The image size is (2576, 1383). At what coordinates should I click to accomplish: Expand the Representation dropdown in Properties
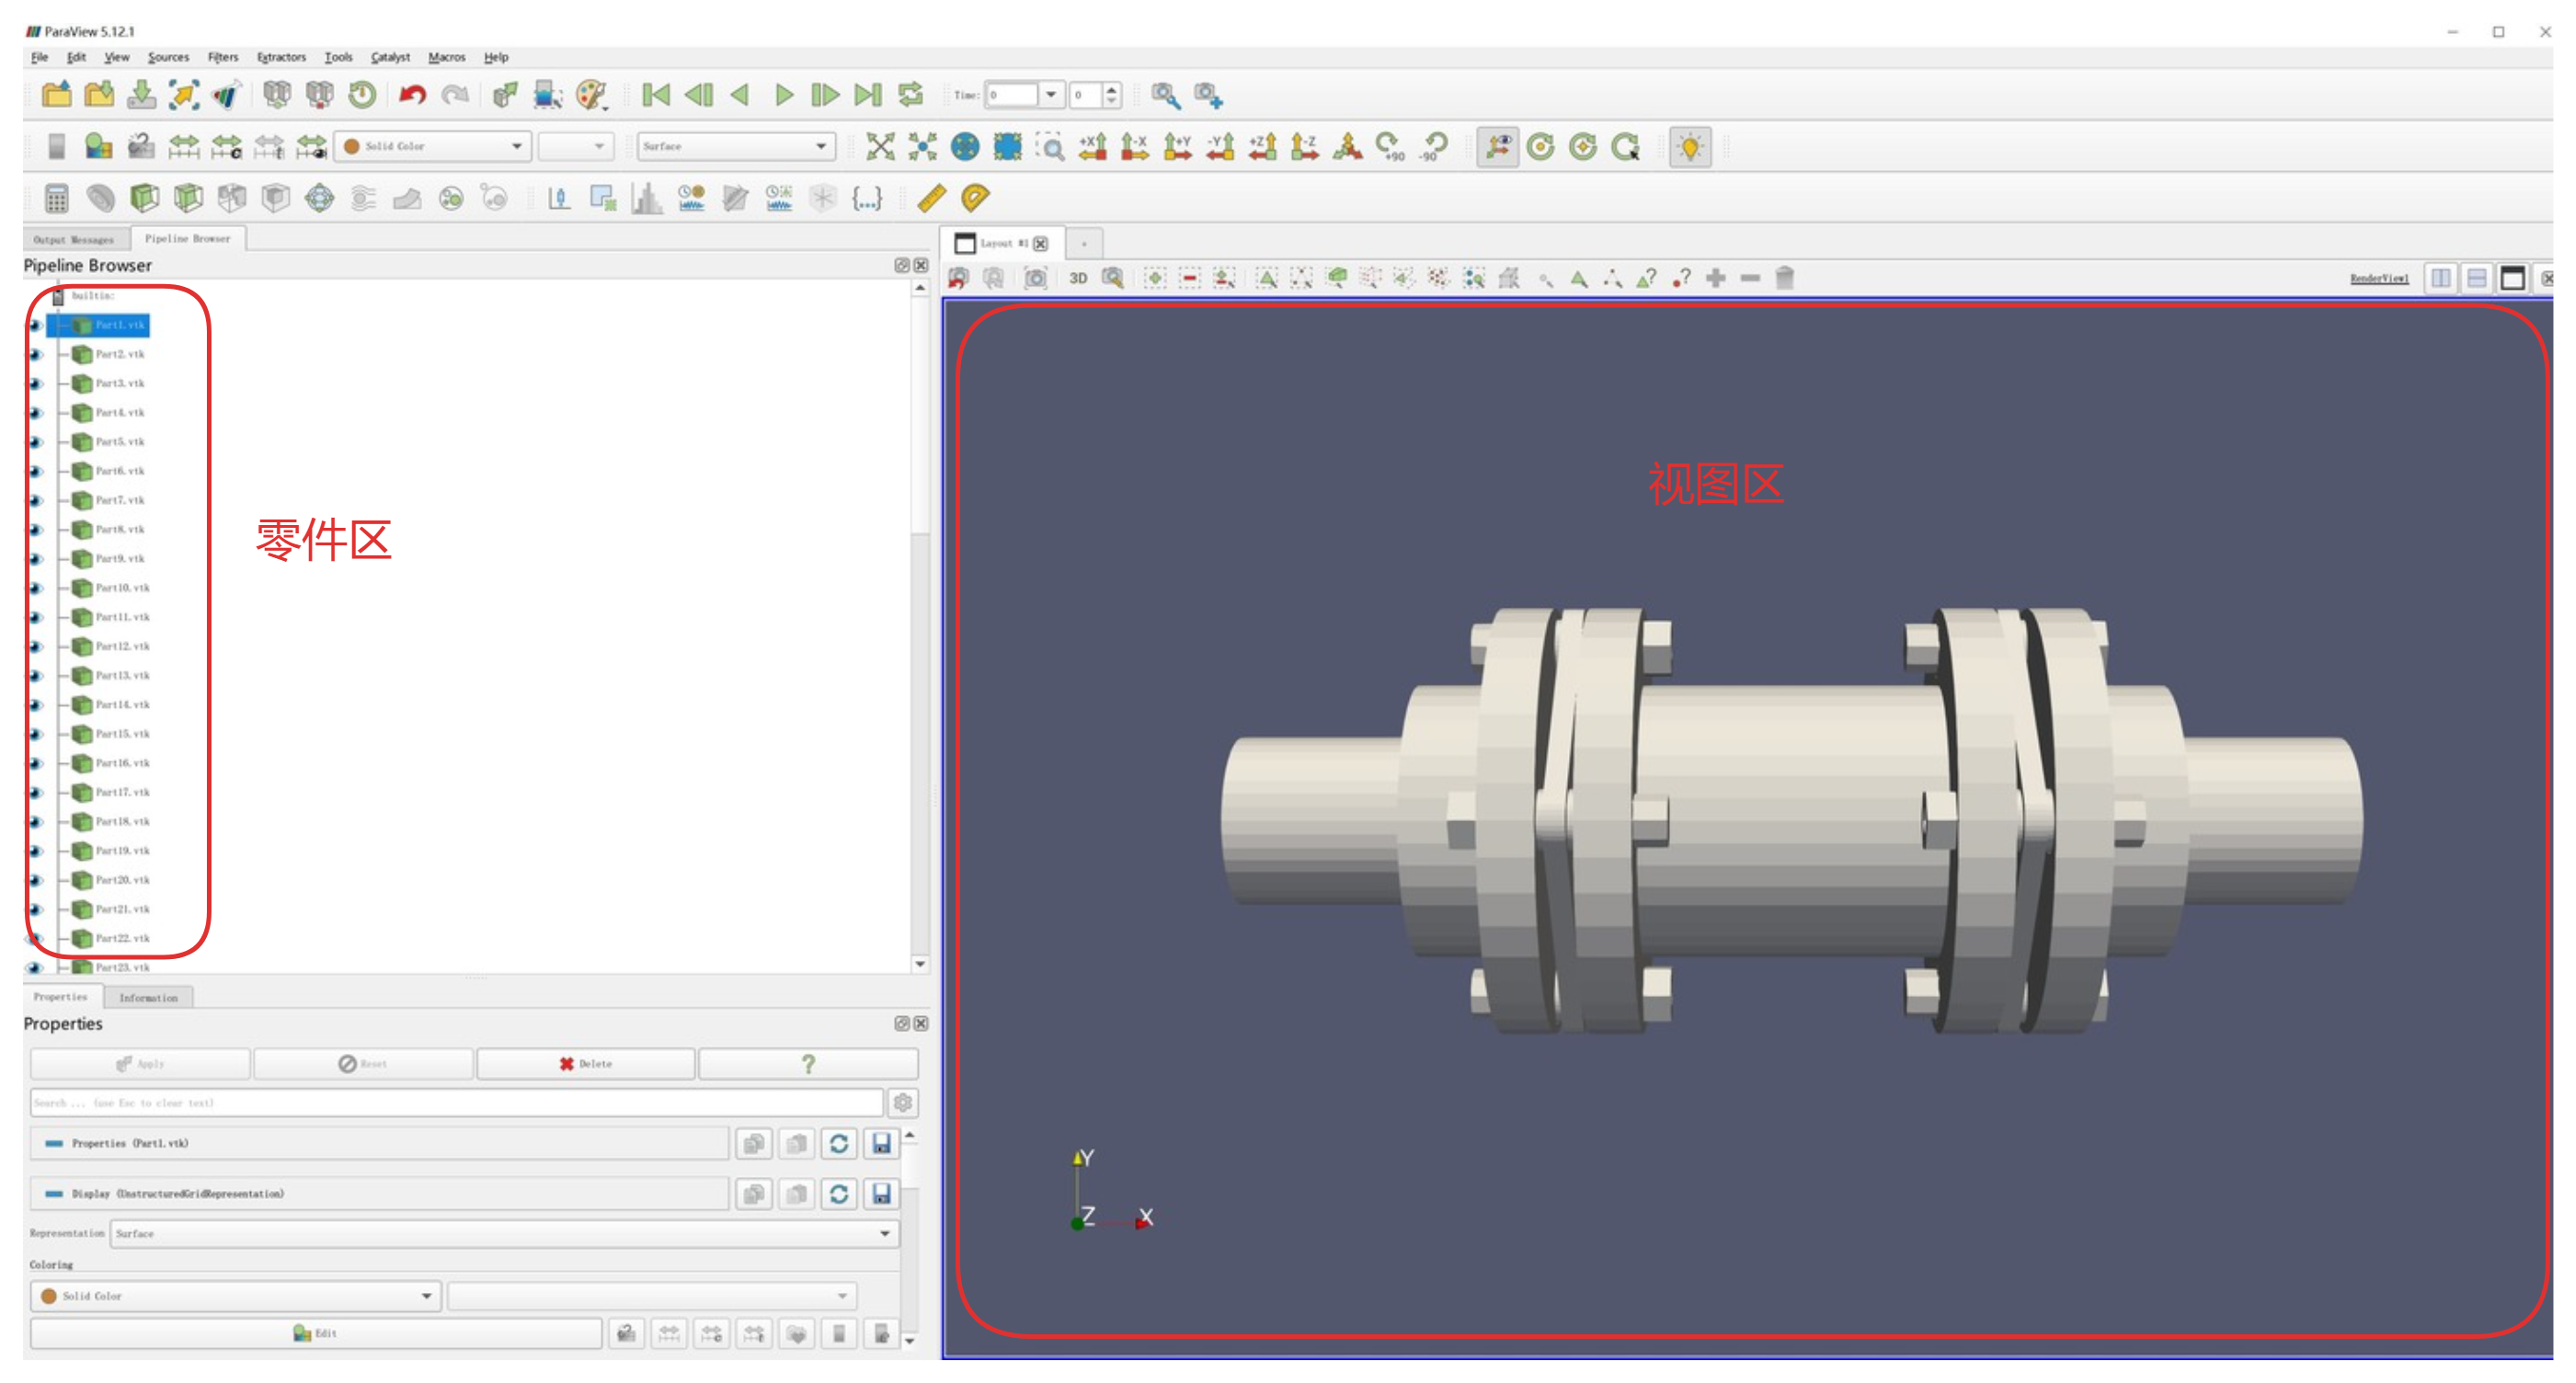[x=504, y=1234]
